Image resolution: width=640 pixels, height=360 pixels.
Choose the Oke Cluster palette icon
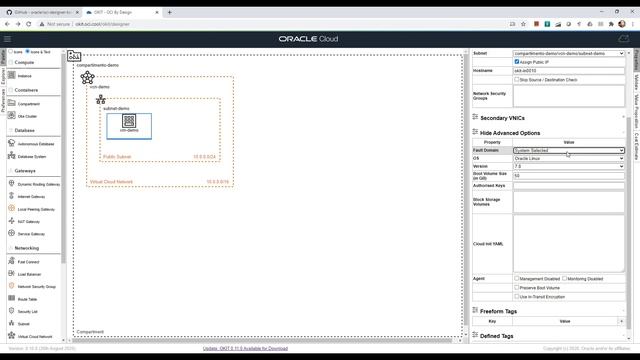11,116
